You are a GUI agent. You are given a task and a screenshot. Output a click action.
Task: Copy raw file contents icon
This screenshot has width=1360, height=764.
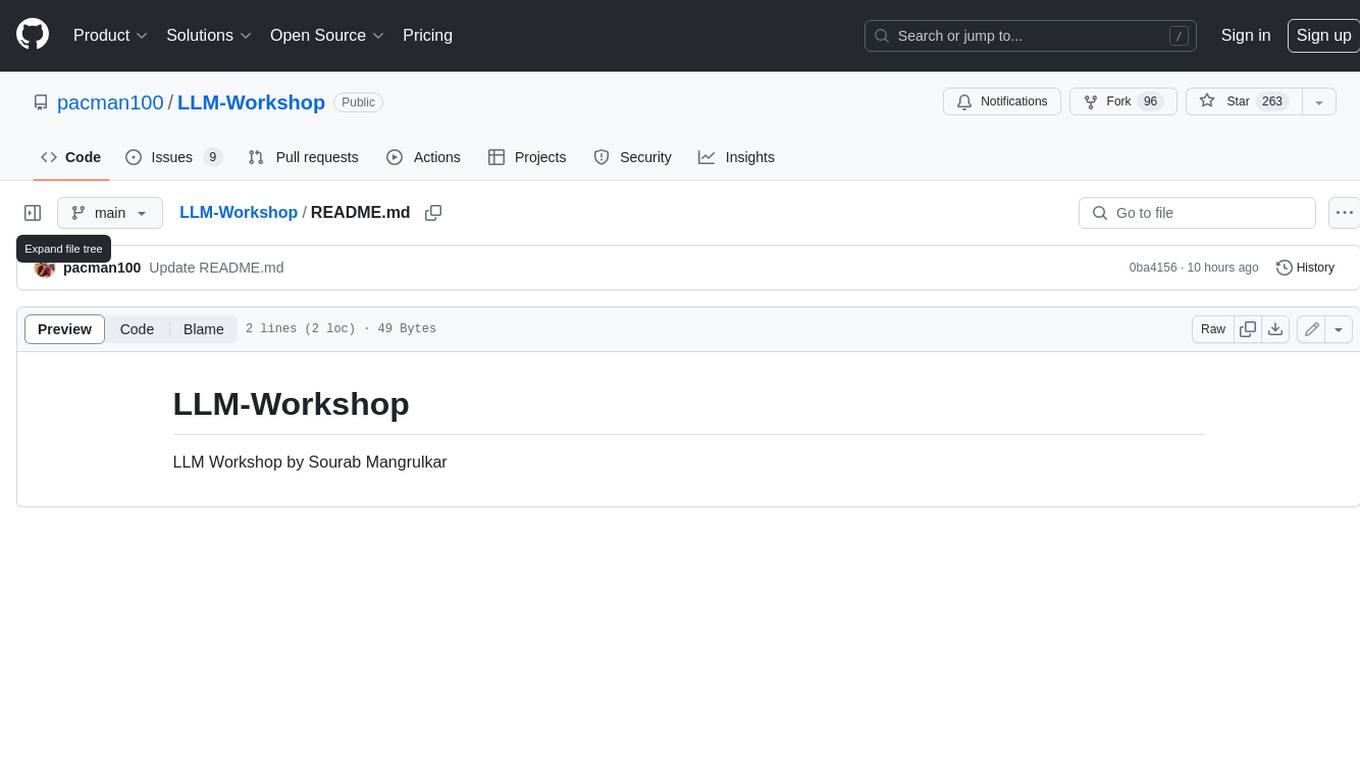pos(1247,329)
